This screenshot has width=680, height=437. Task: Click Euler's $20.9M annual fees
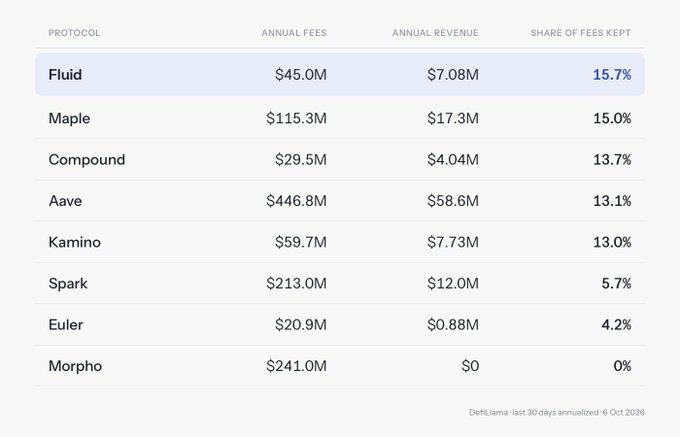[x=301, y=325]
